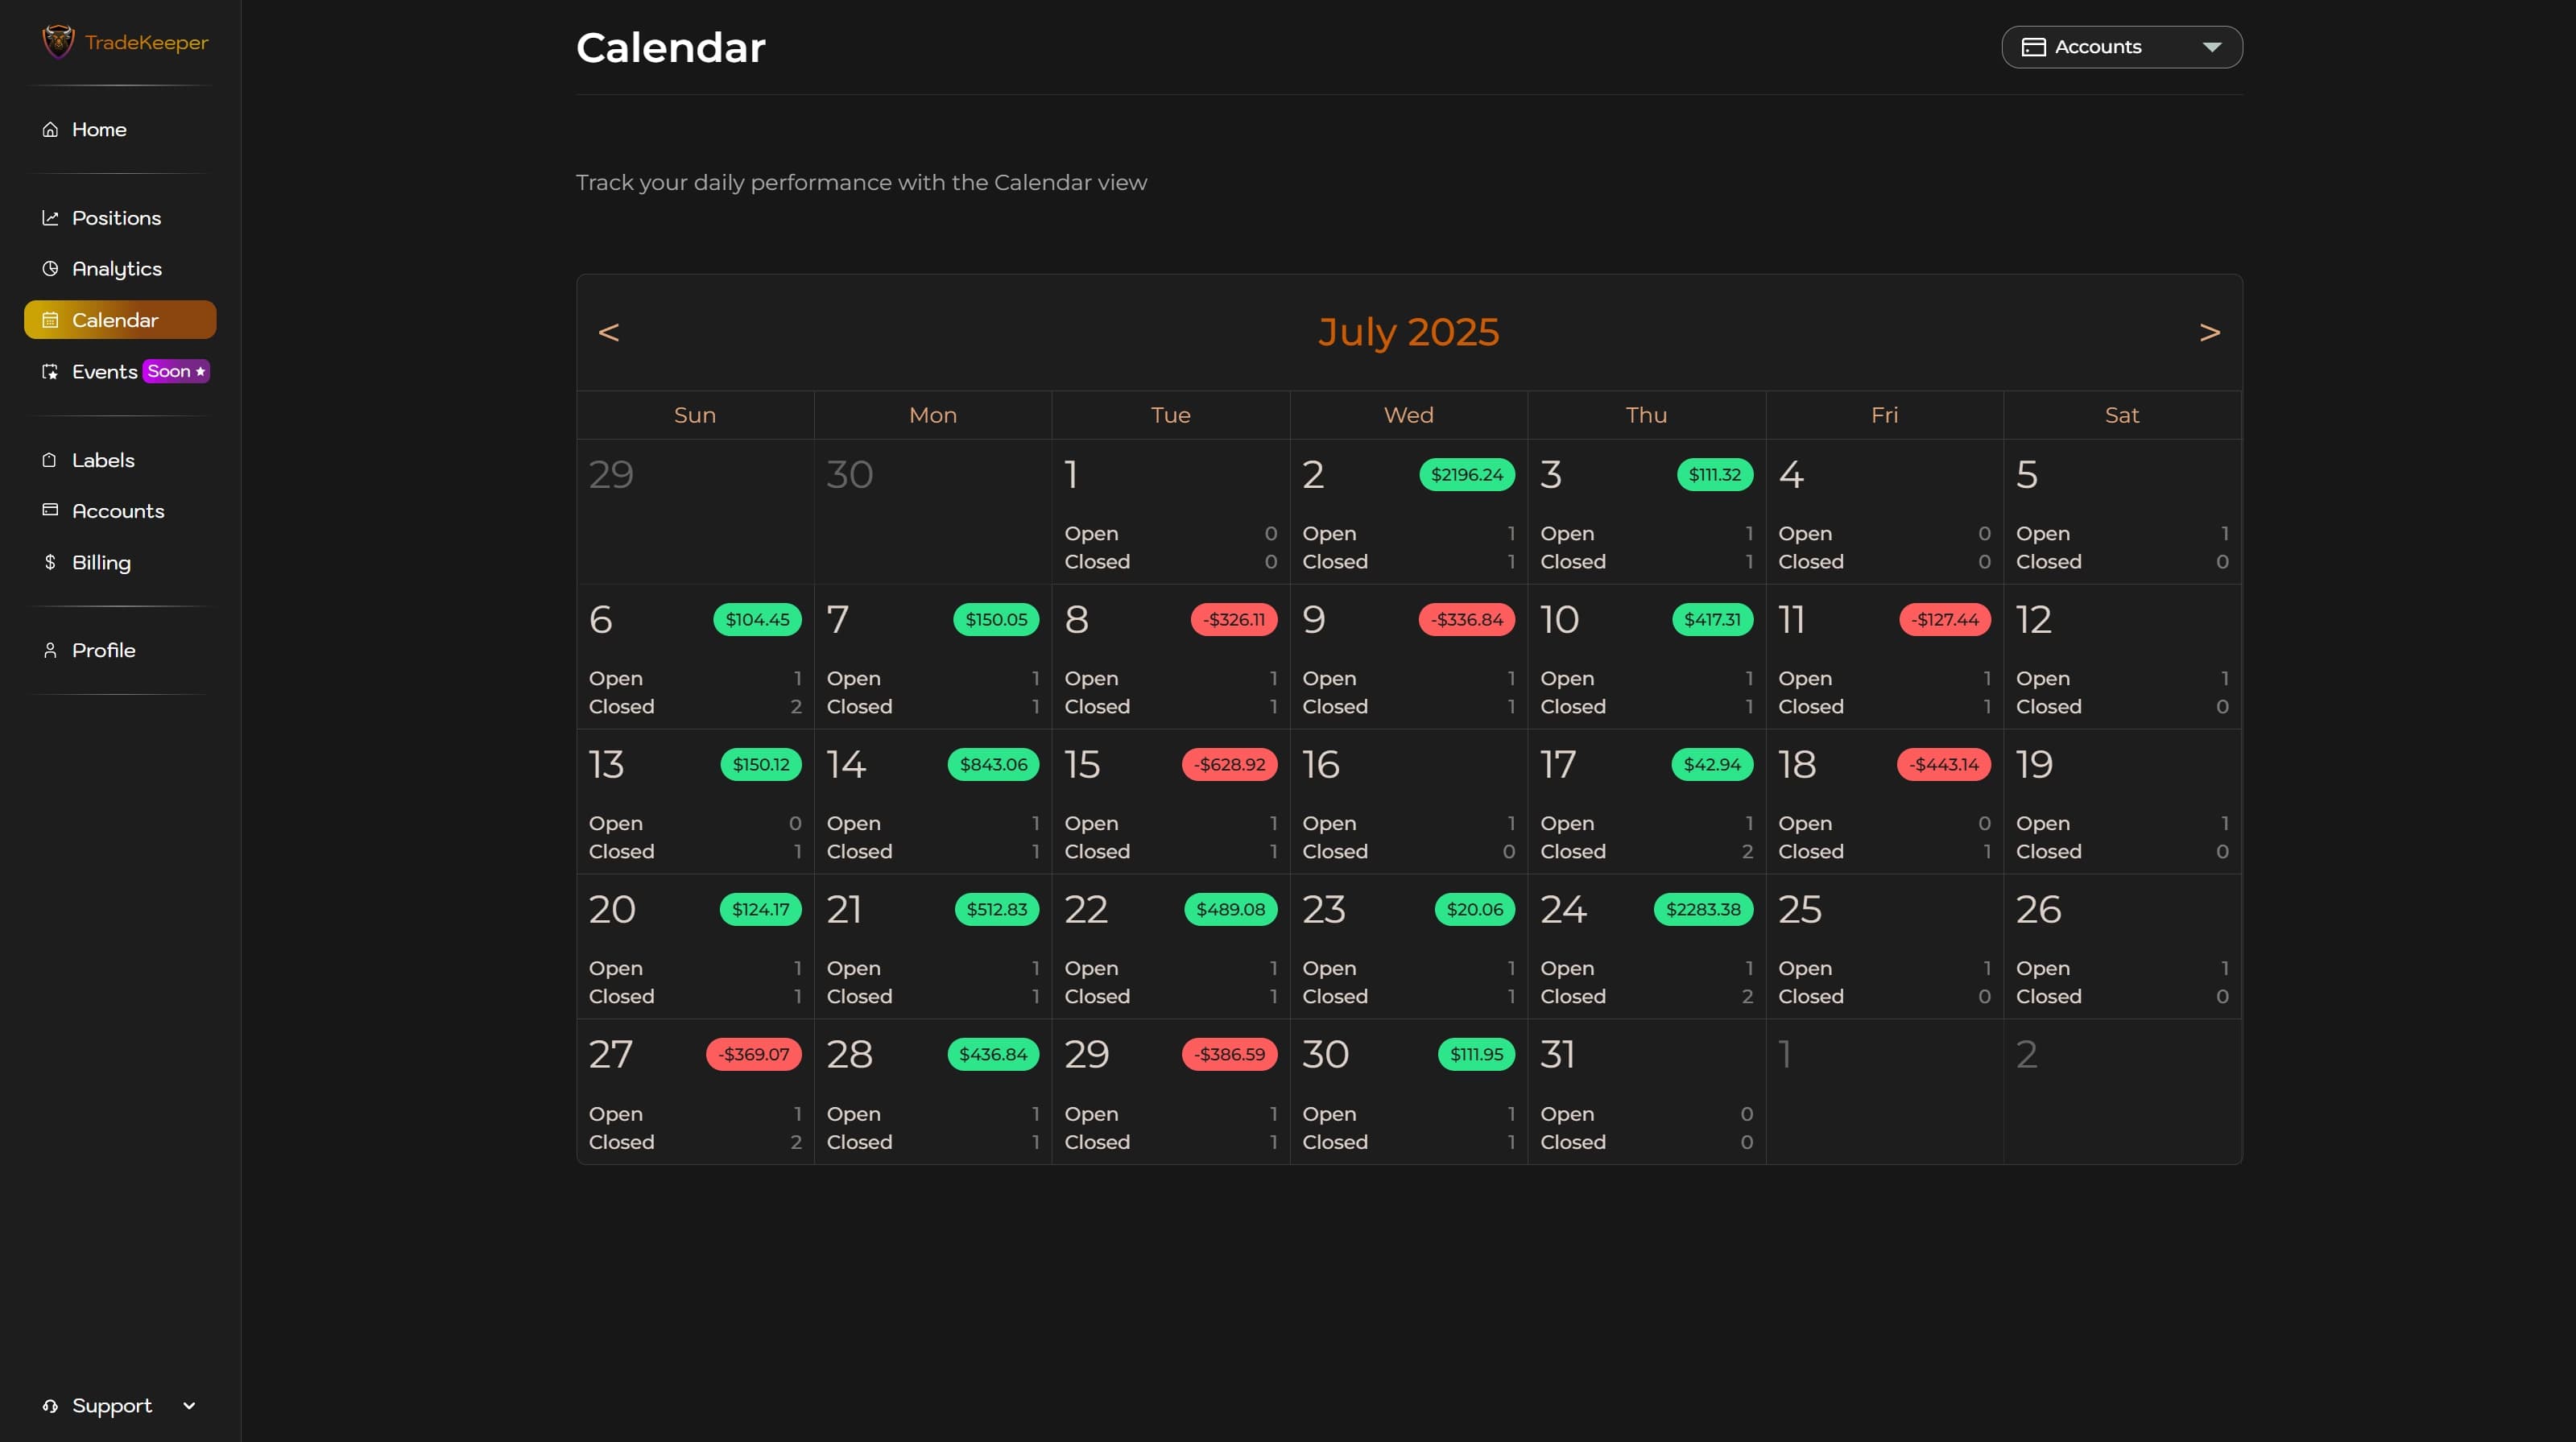Click the Support headset icon
Viewport: 2576px width, 1442px height.
click(51, 1405)
